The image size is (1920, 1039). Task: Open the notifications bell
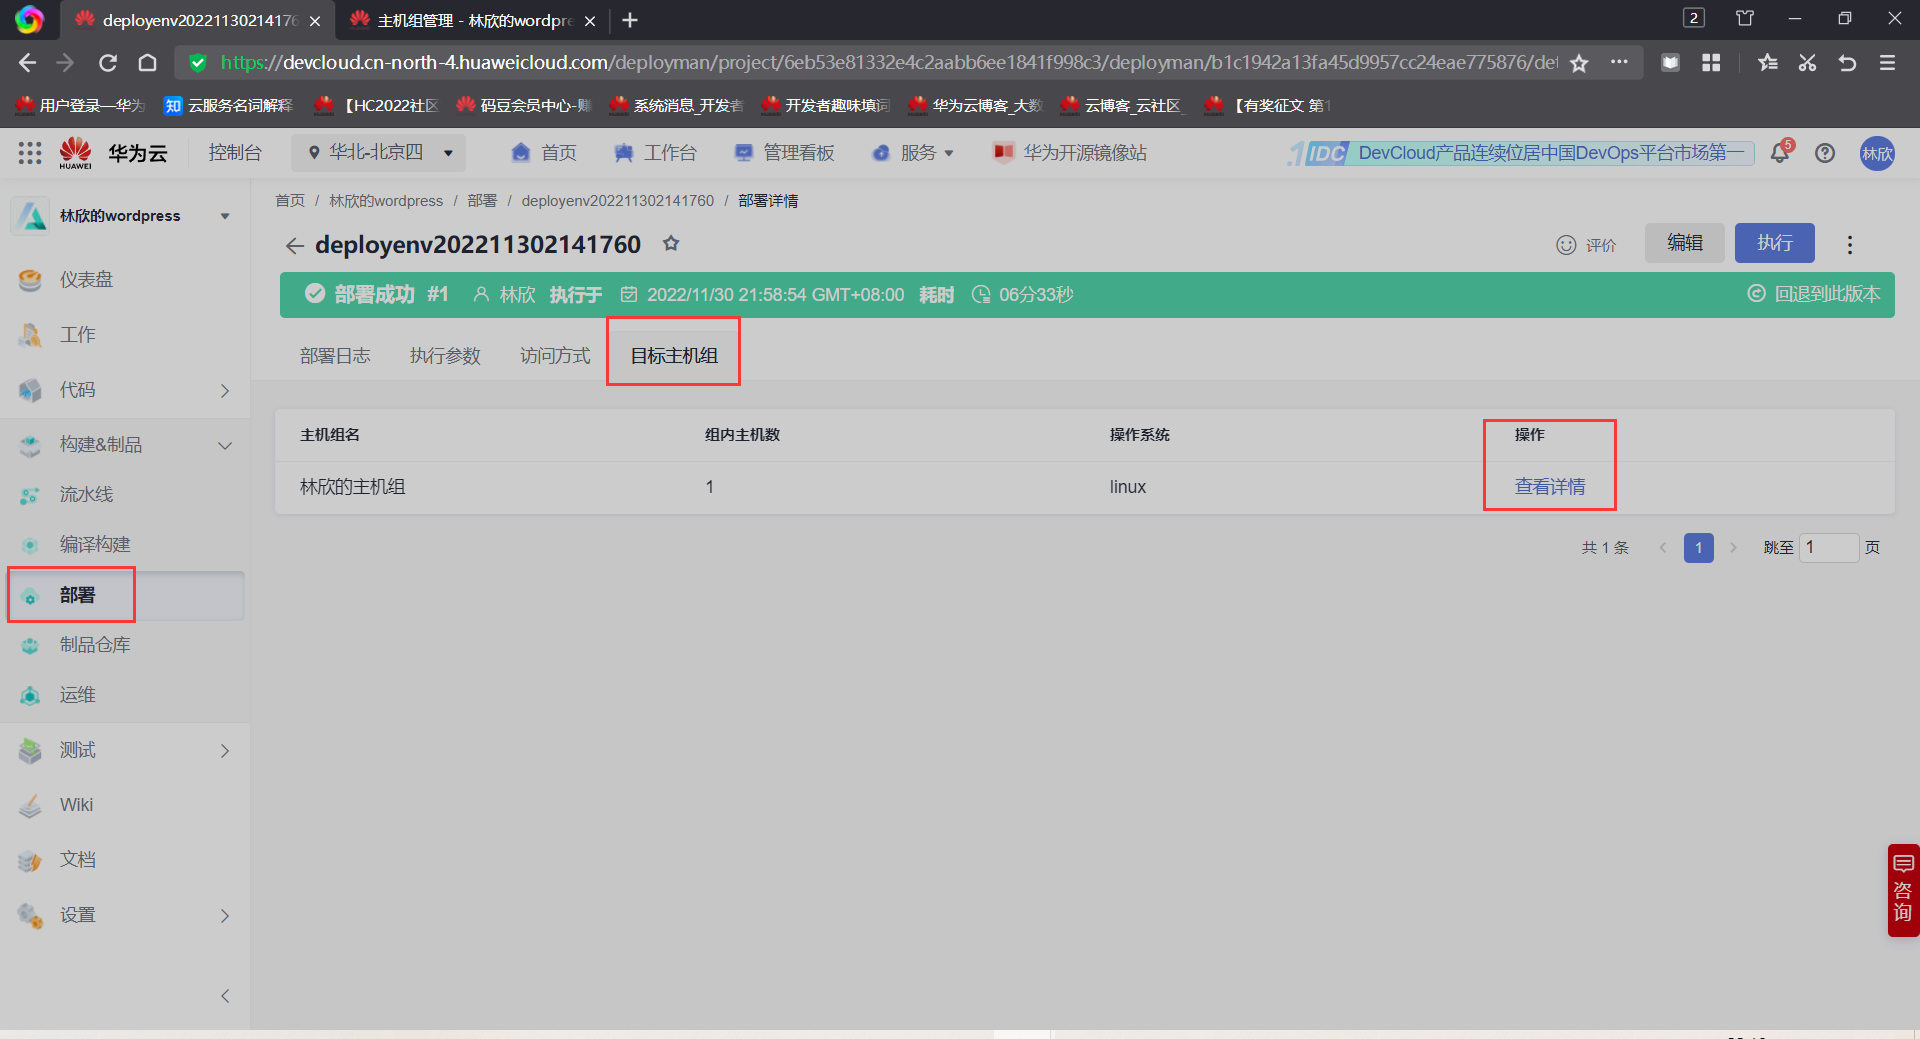pyautogui.click(x=1780, y=153)
